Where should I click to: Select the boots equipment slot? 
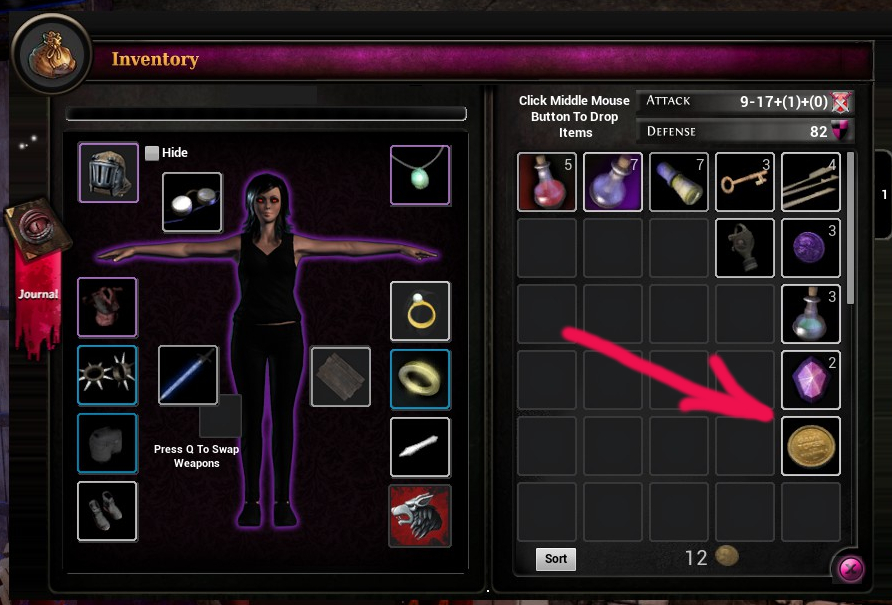pos(107,511)
